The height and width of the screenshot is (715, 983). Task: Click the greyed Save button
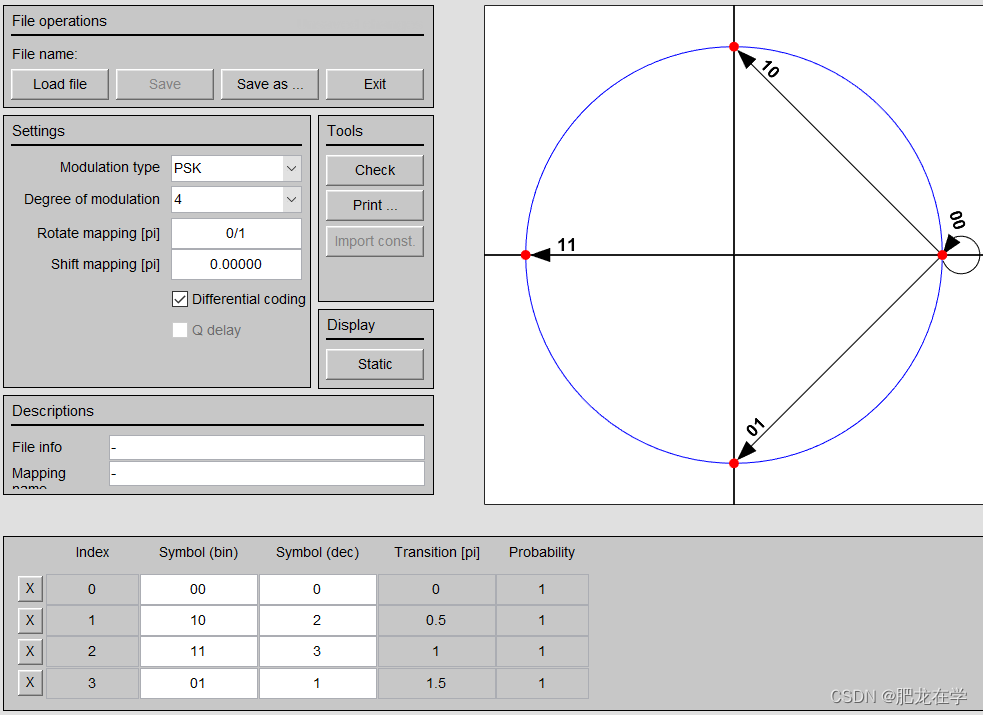(x=165, y=84)
